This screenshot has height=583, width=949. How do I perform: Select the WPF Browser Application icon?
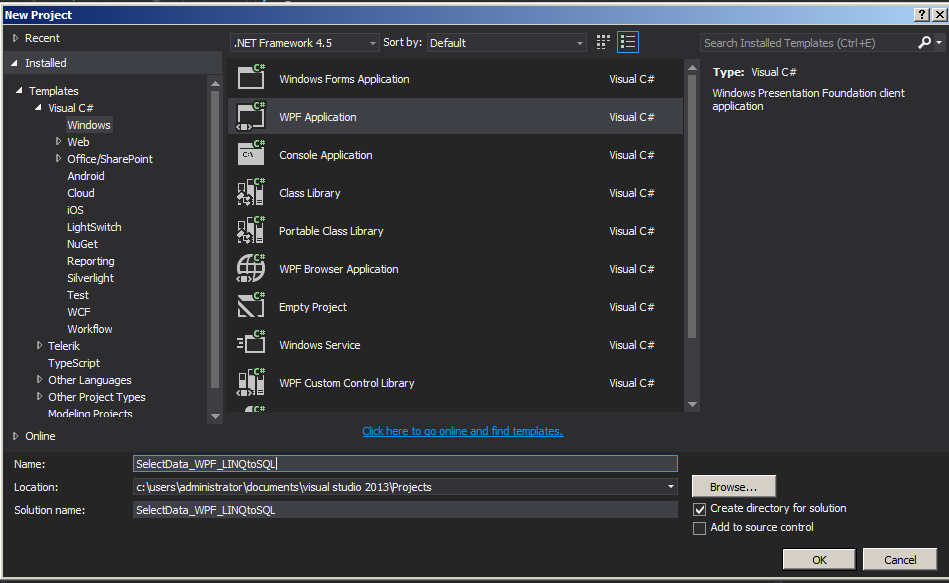250,269
